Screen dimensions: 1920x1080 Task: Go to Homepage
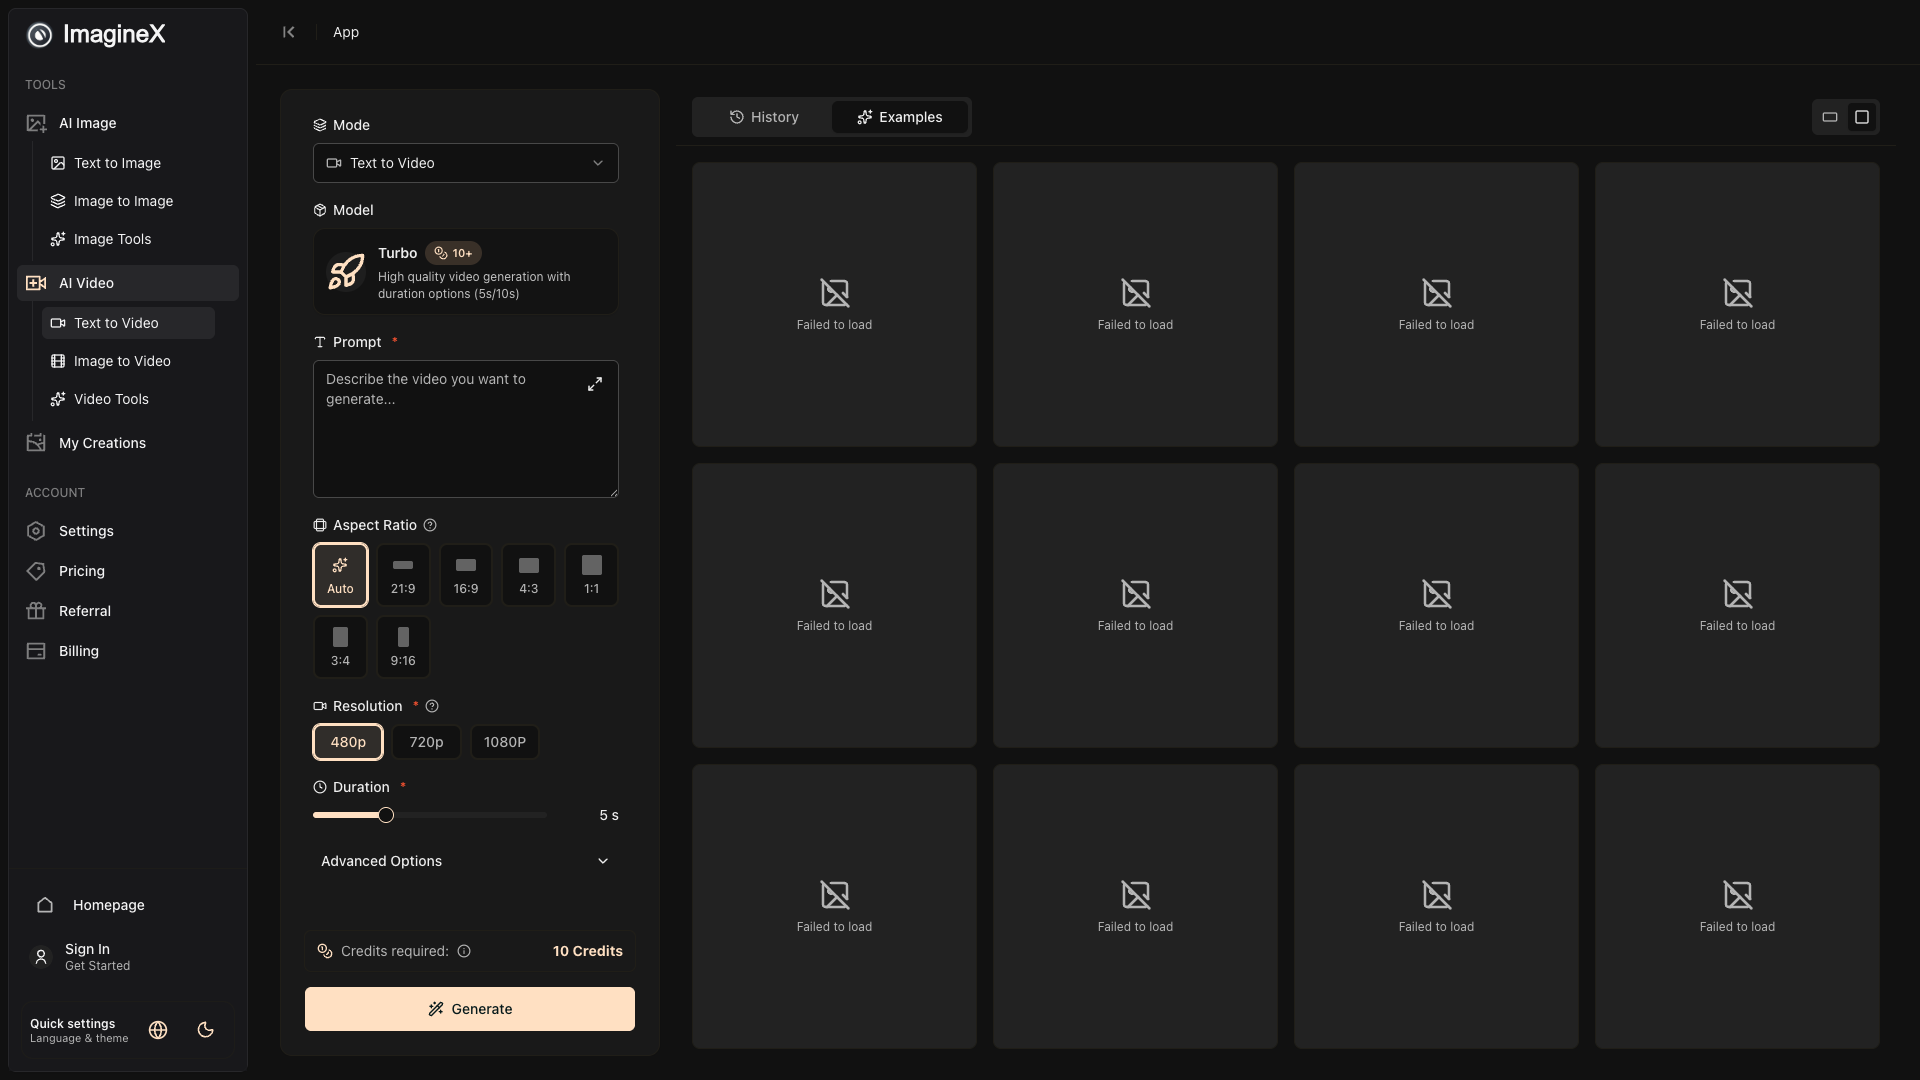[x=128, y=905]
